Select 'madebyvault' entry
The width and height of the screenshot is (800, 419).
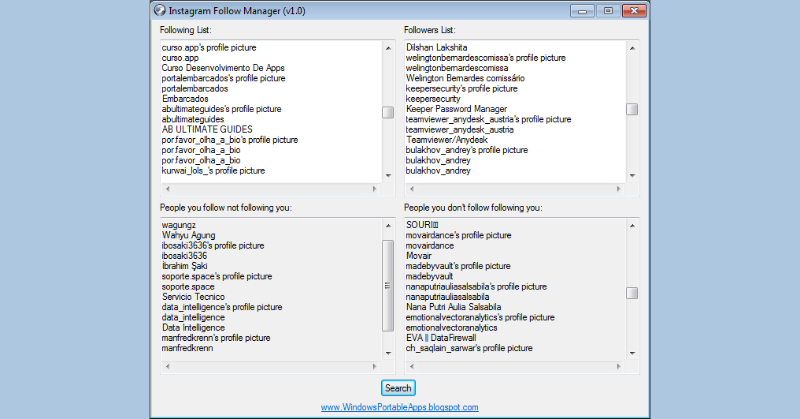pyautogui.click(x=429, y=276)
